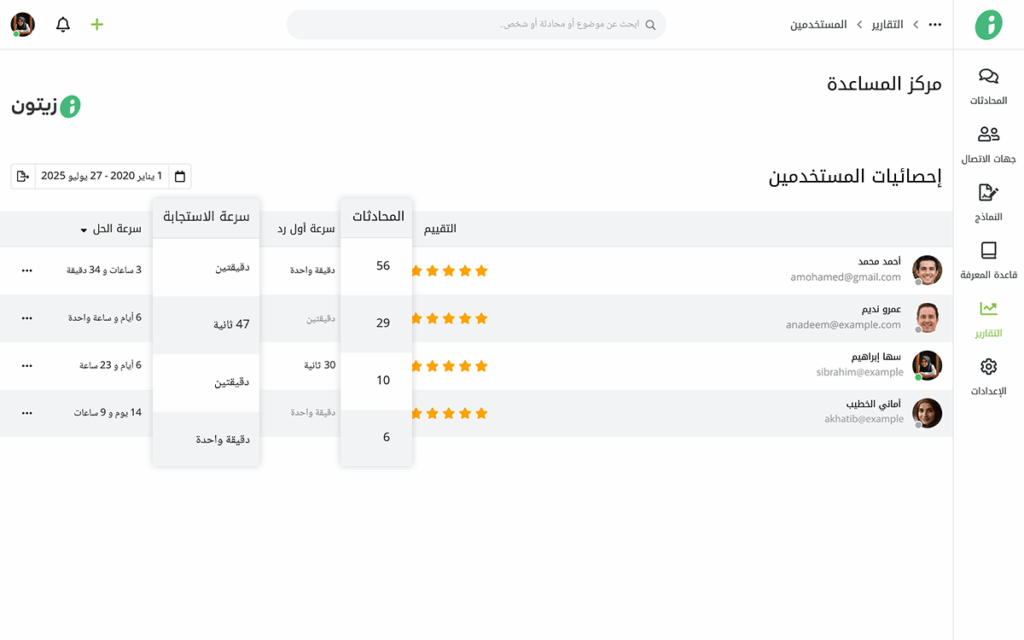Click email amohamed@gmail.com
This screenshot has height=640, width=1024.
pos(845,277)
